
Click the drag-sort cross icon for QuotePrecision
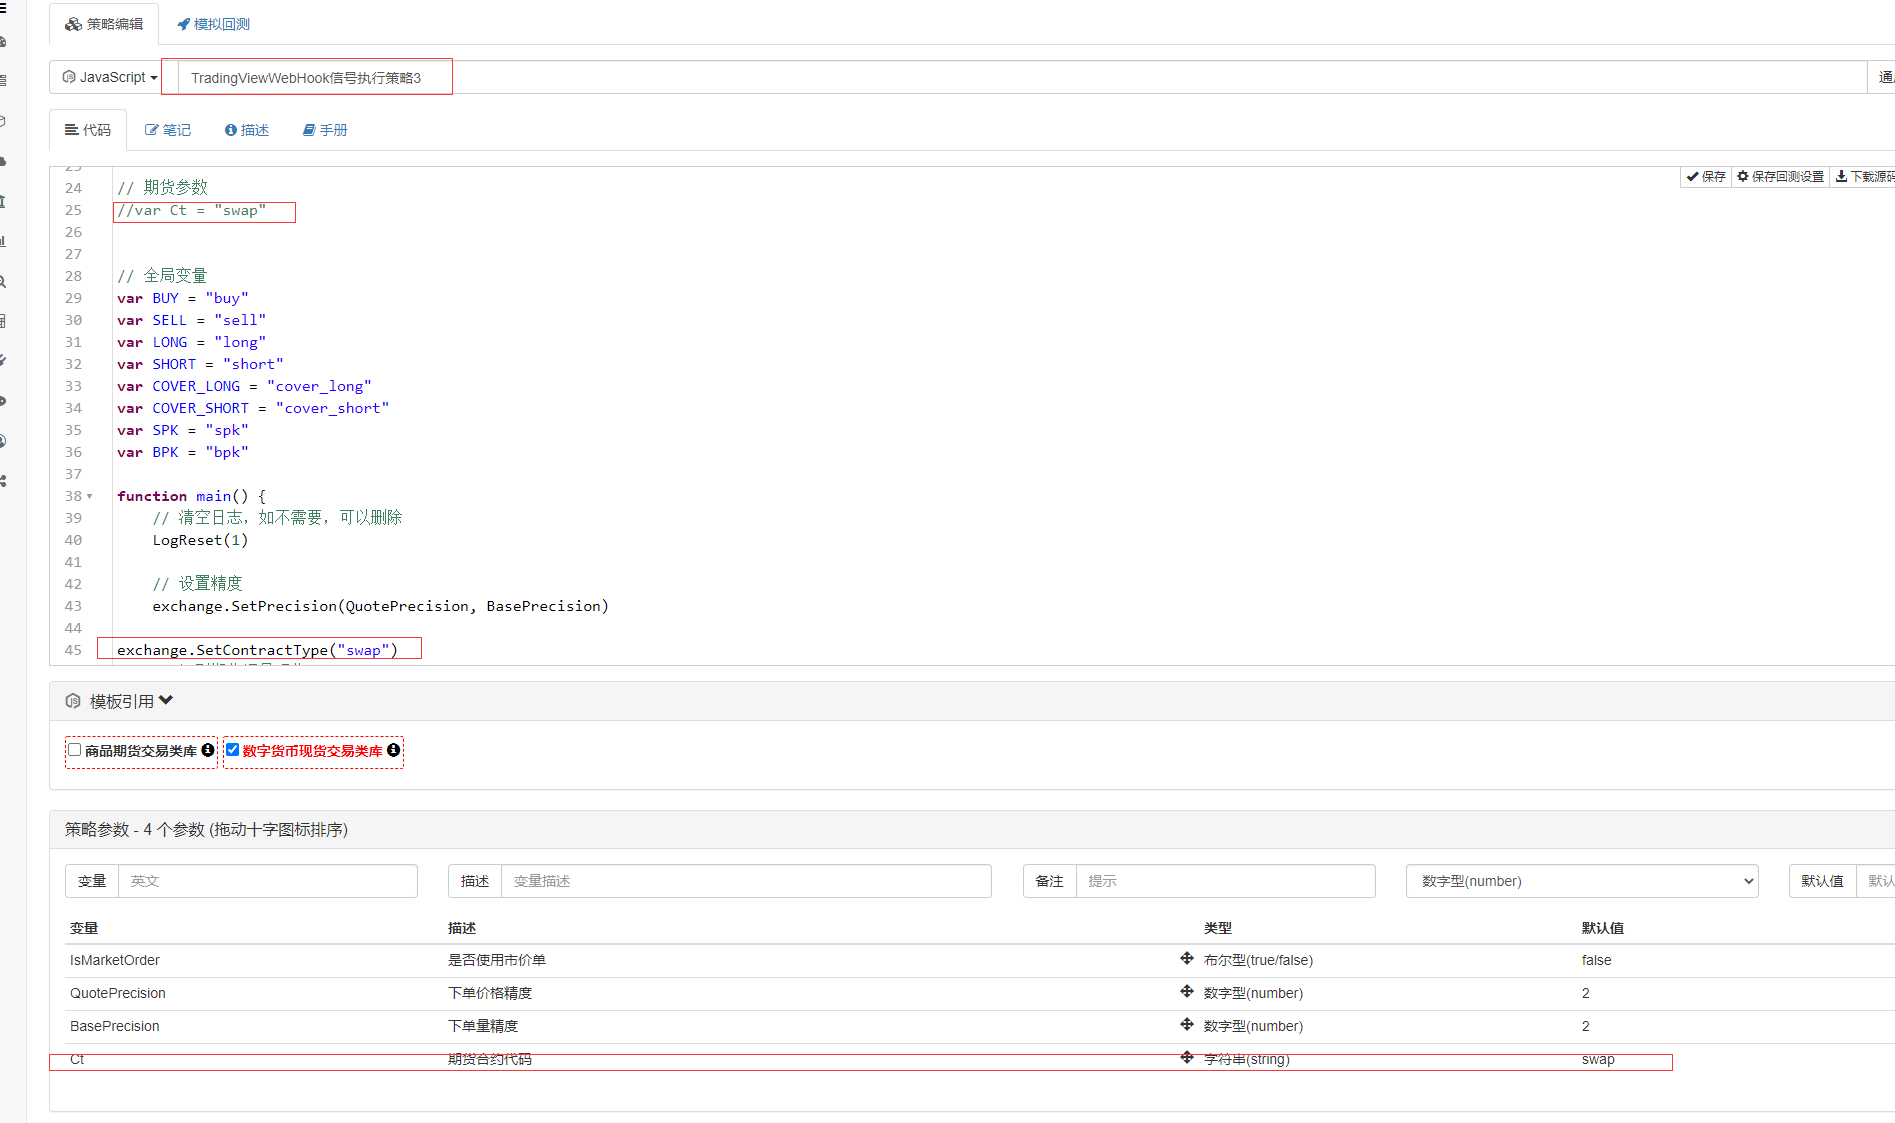click(1186, 992)
